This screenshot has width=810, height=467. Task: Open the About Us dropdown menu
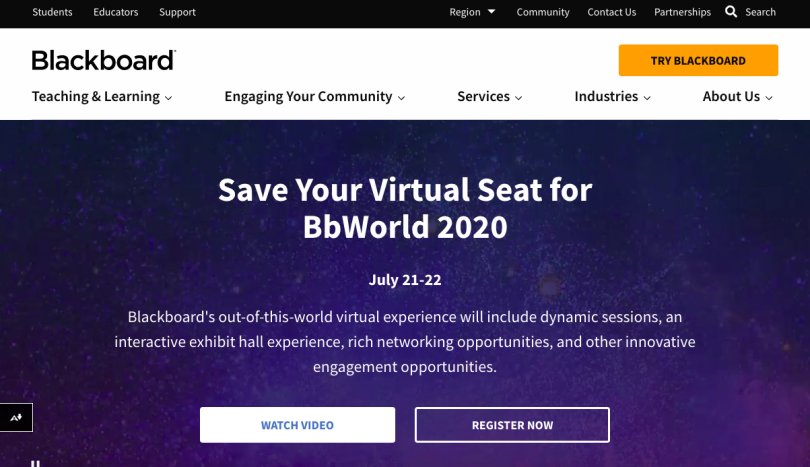[738, 97]
